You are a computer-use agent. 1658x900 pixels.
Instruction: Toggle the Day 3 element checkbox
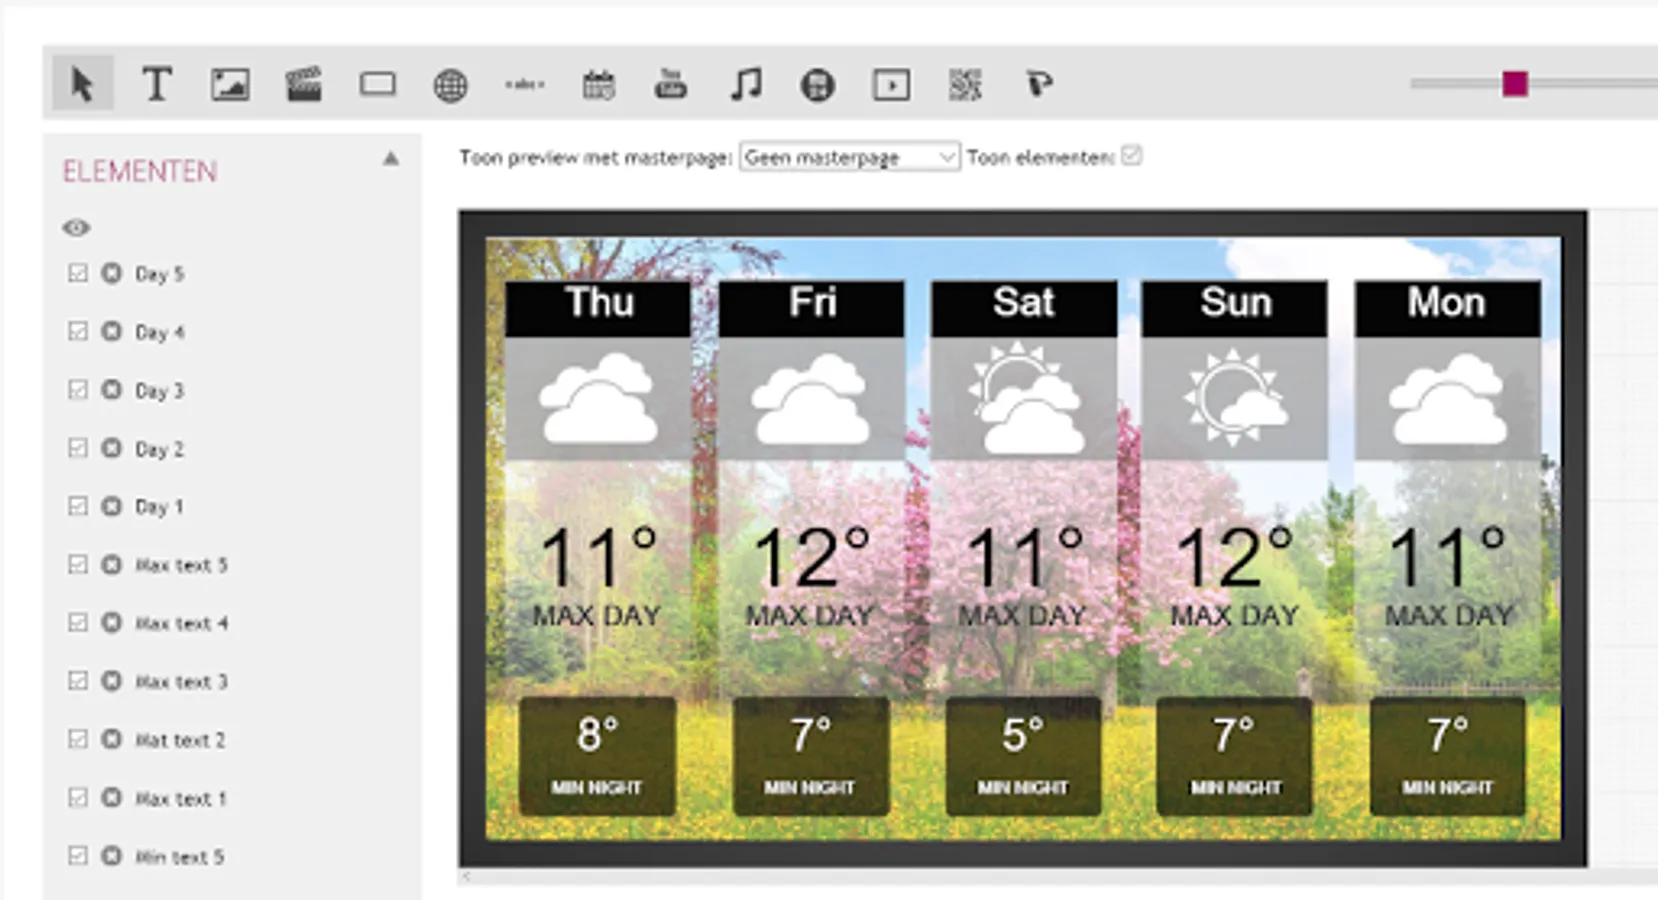(x=77, y=390)
